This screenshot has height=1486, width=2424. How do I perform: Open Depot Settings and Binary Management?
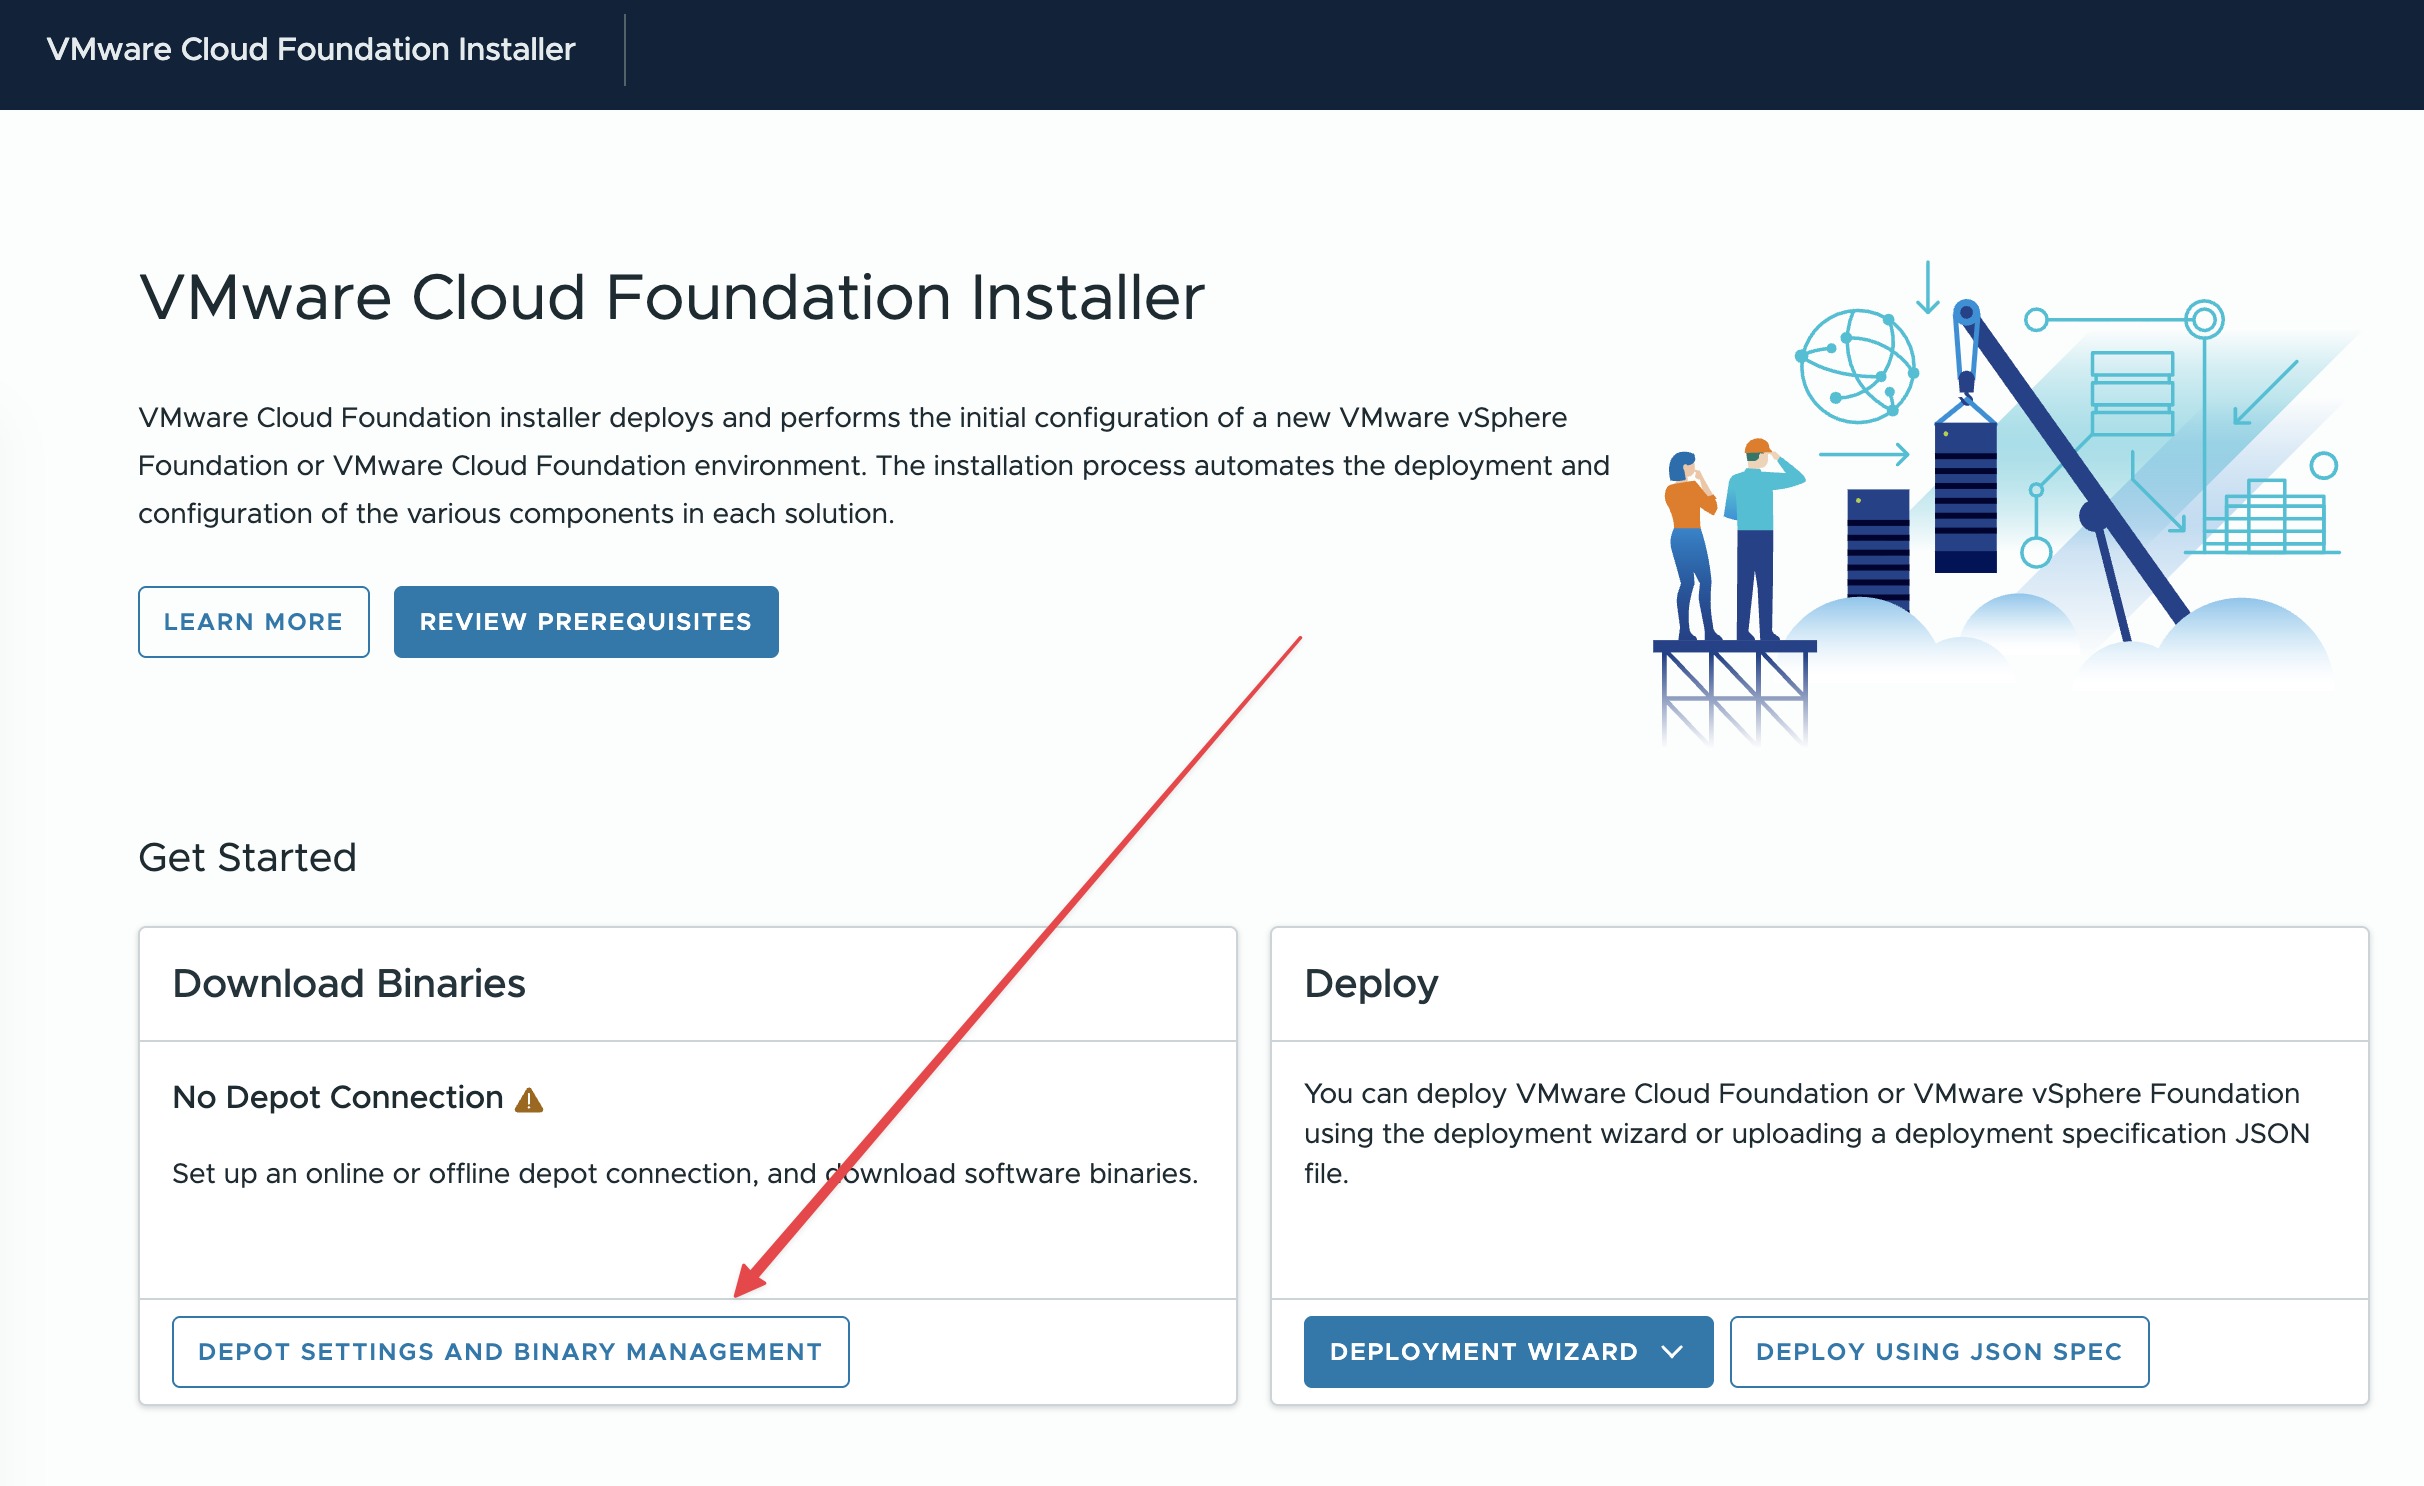[510, 1352]
